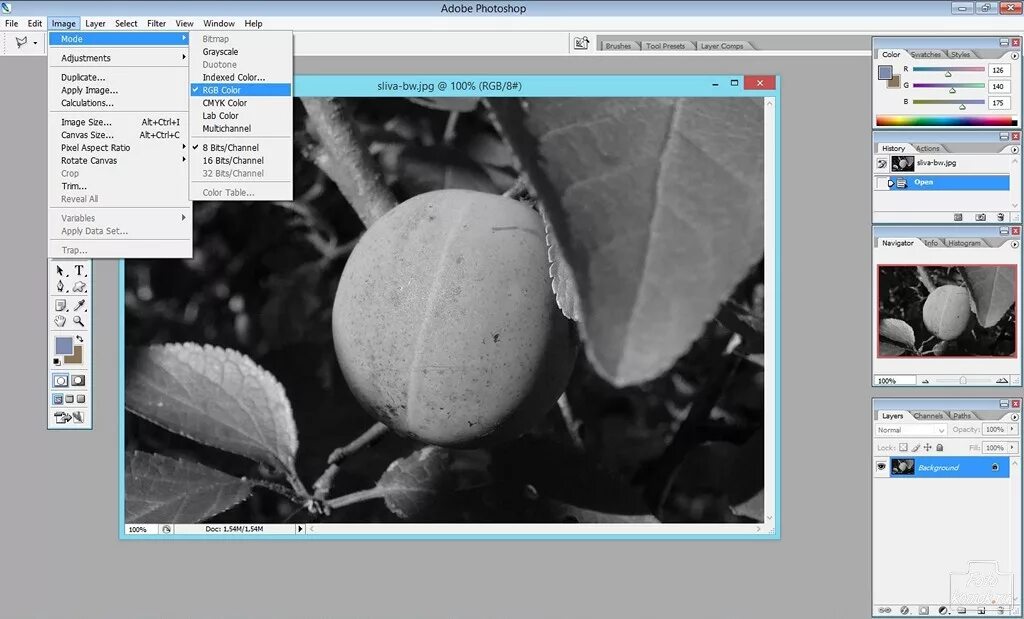The image size is (1024, 619).
Task: Choose Full Screen with menu bar mode
Action: point(69,399)
